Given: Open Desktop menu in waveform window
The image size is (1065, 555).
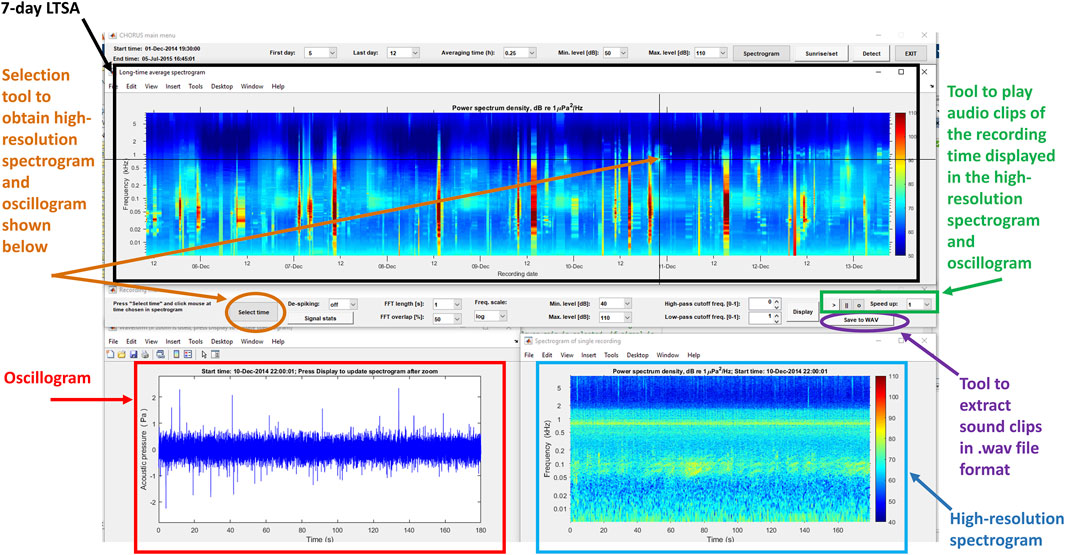Looking at the screenshot, I should coord(222,342).
